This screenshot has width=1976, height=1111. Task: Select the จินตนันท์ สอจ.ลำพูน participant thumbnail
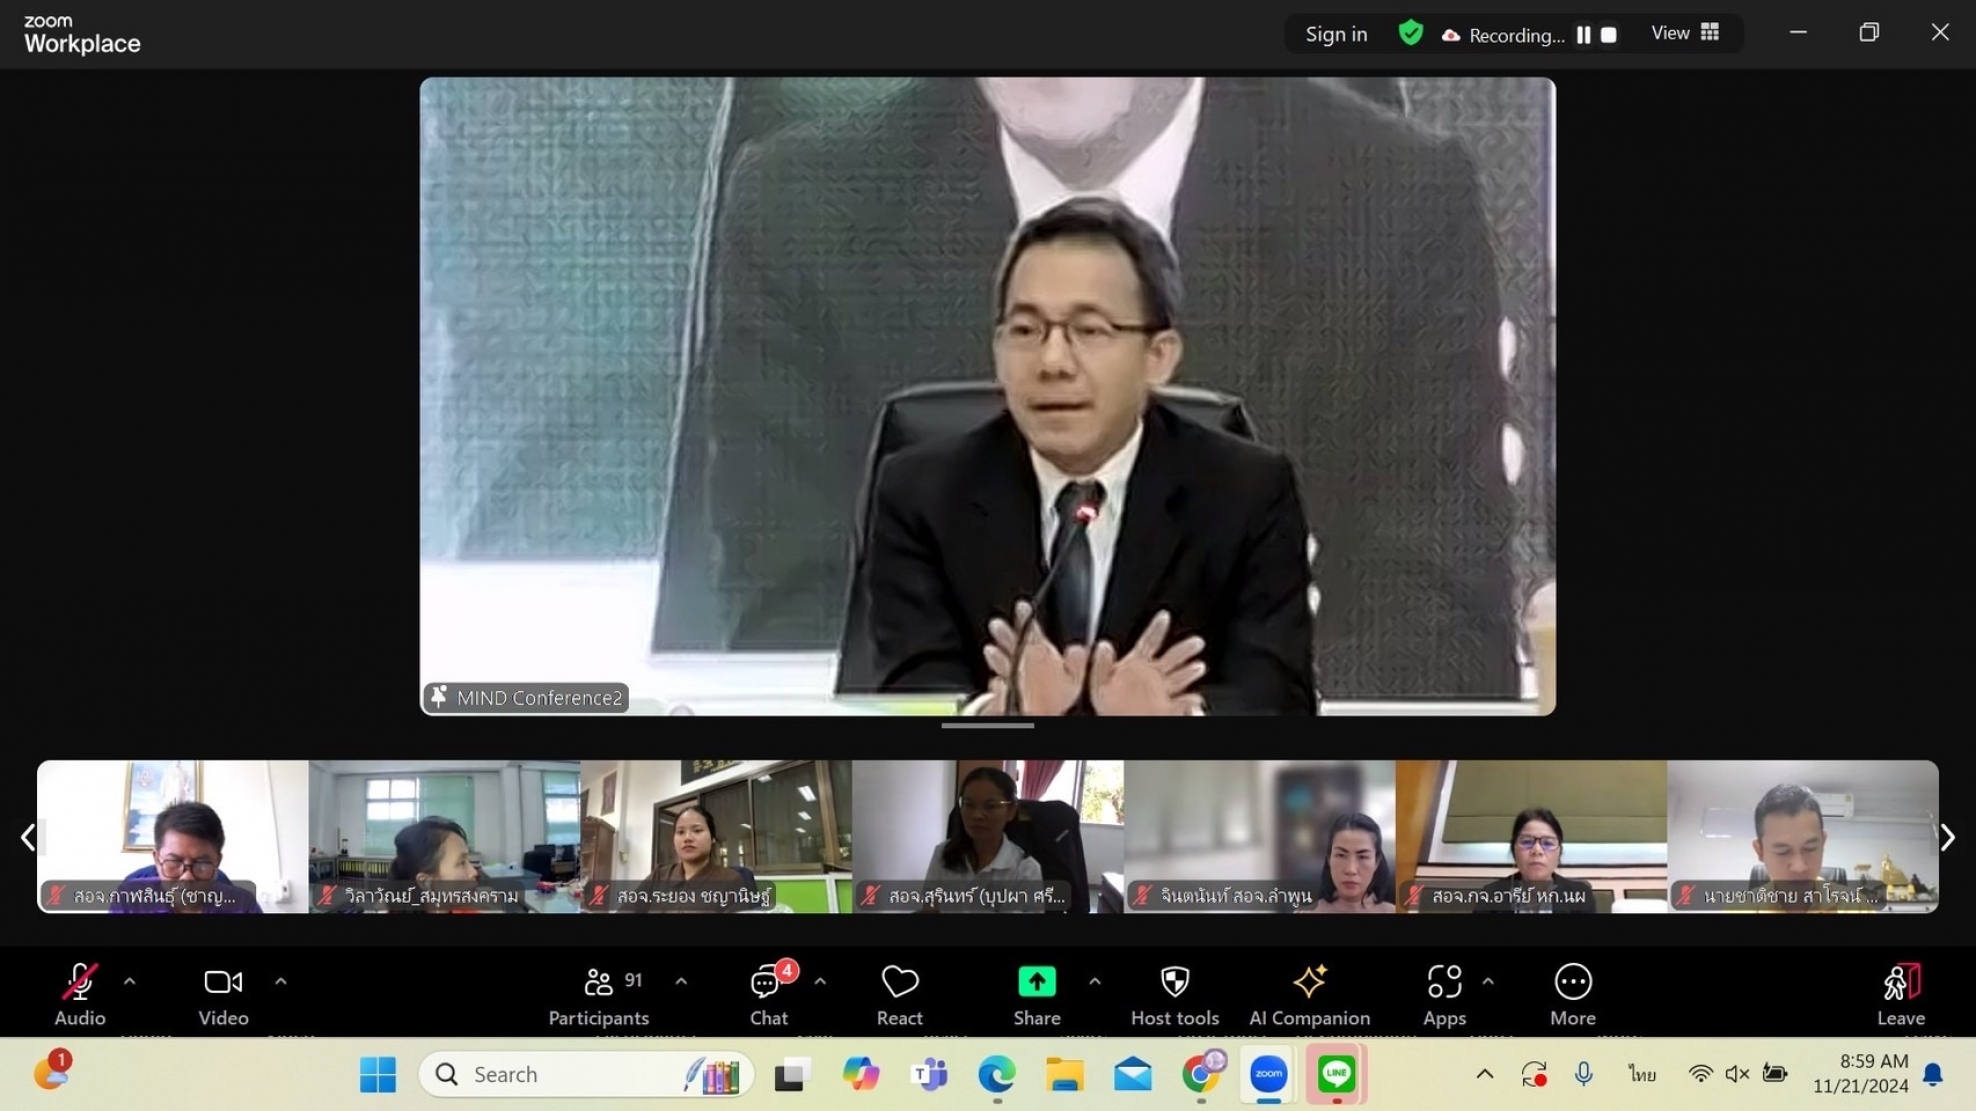[1260, 836]
